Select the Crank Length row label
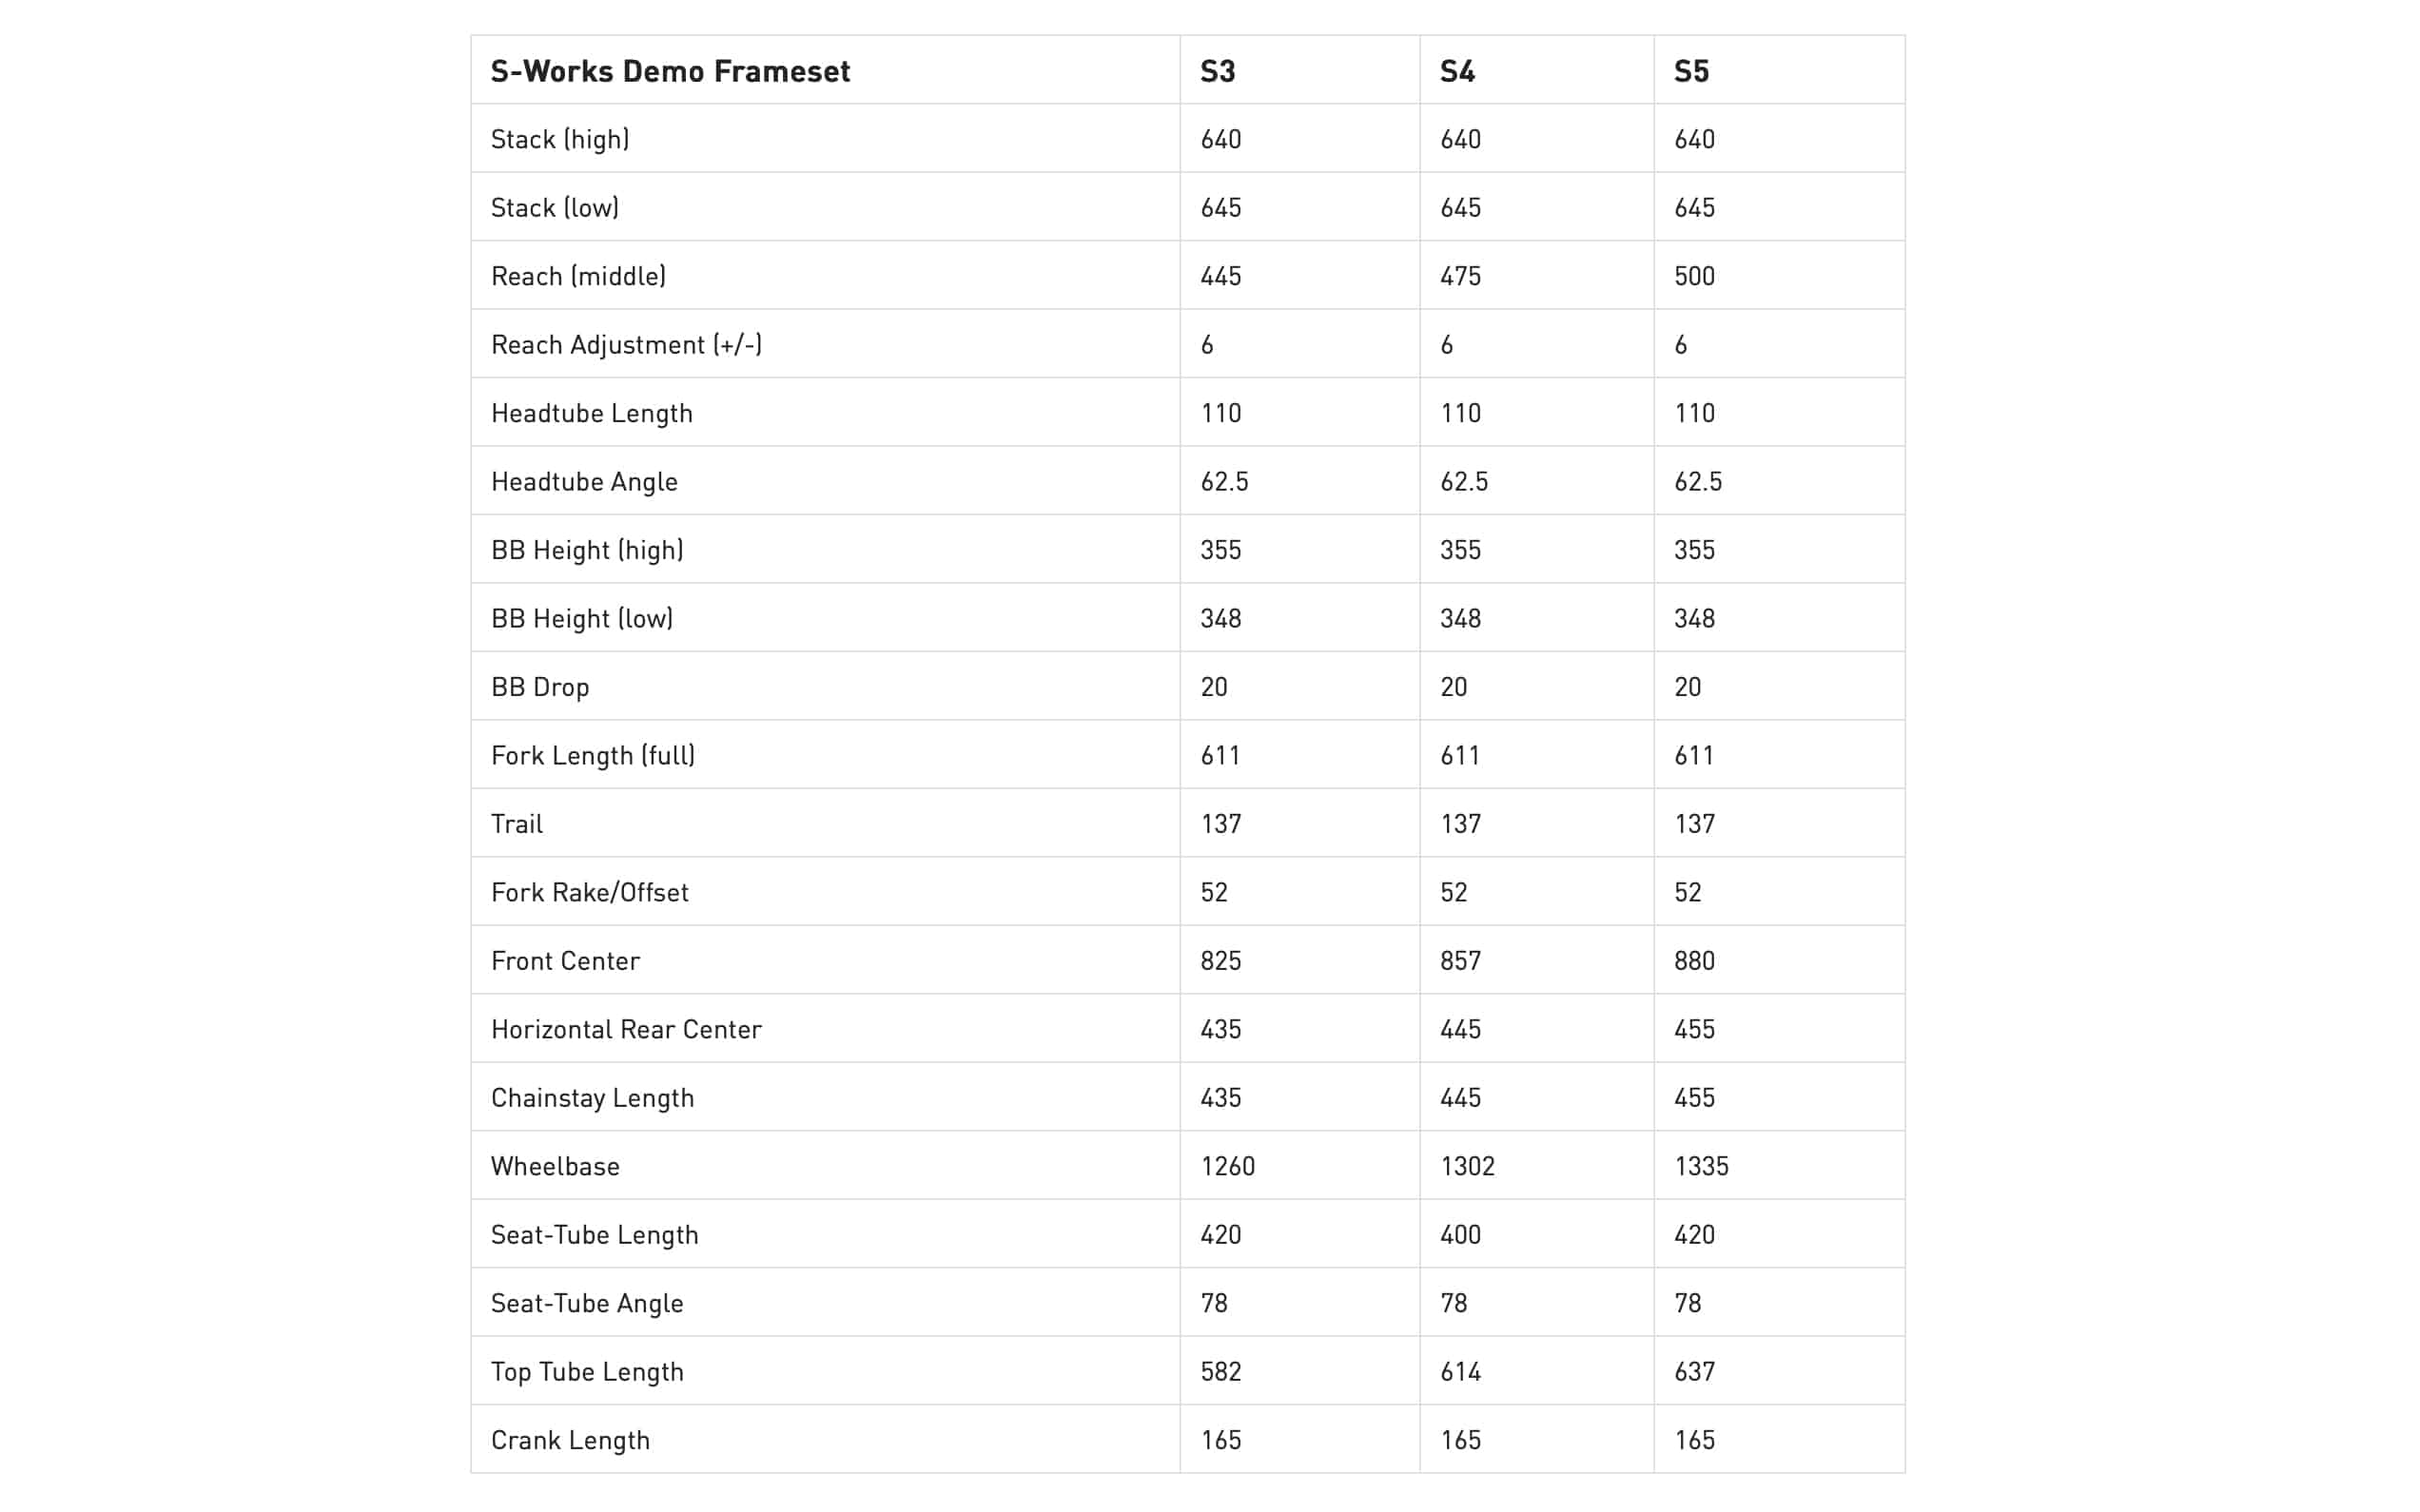Image resolution: width=2420 pixels, height=1512 pixels. tap(570, 1441)
